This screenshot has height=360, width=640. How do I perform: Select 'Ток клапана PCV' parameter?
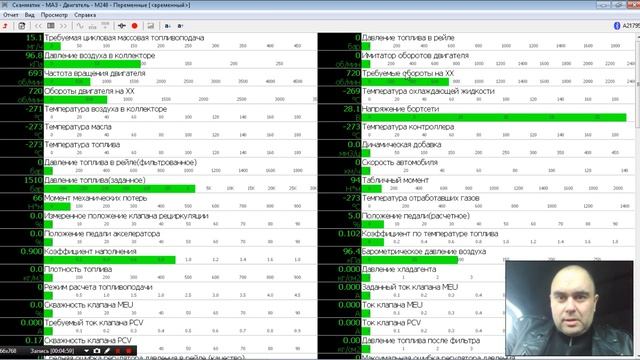click(391, 322)
